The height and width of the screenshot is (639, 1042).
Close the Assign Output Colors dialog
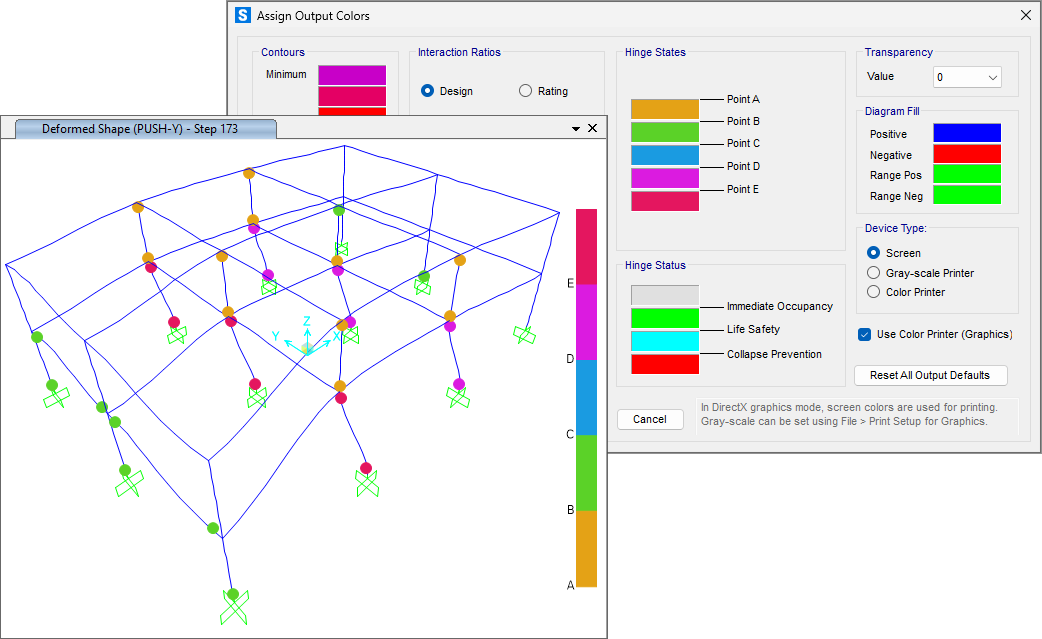click(x=1025, y=16)
